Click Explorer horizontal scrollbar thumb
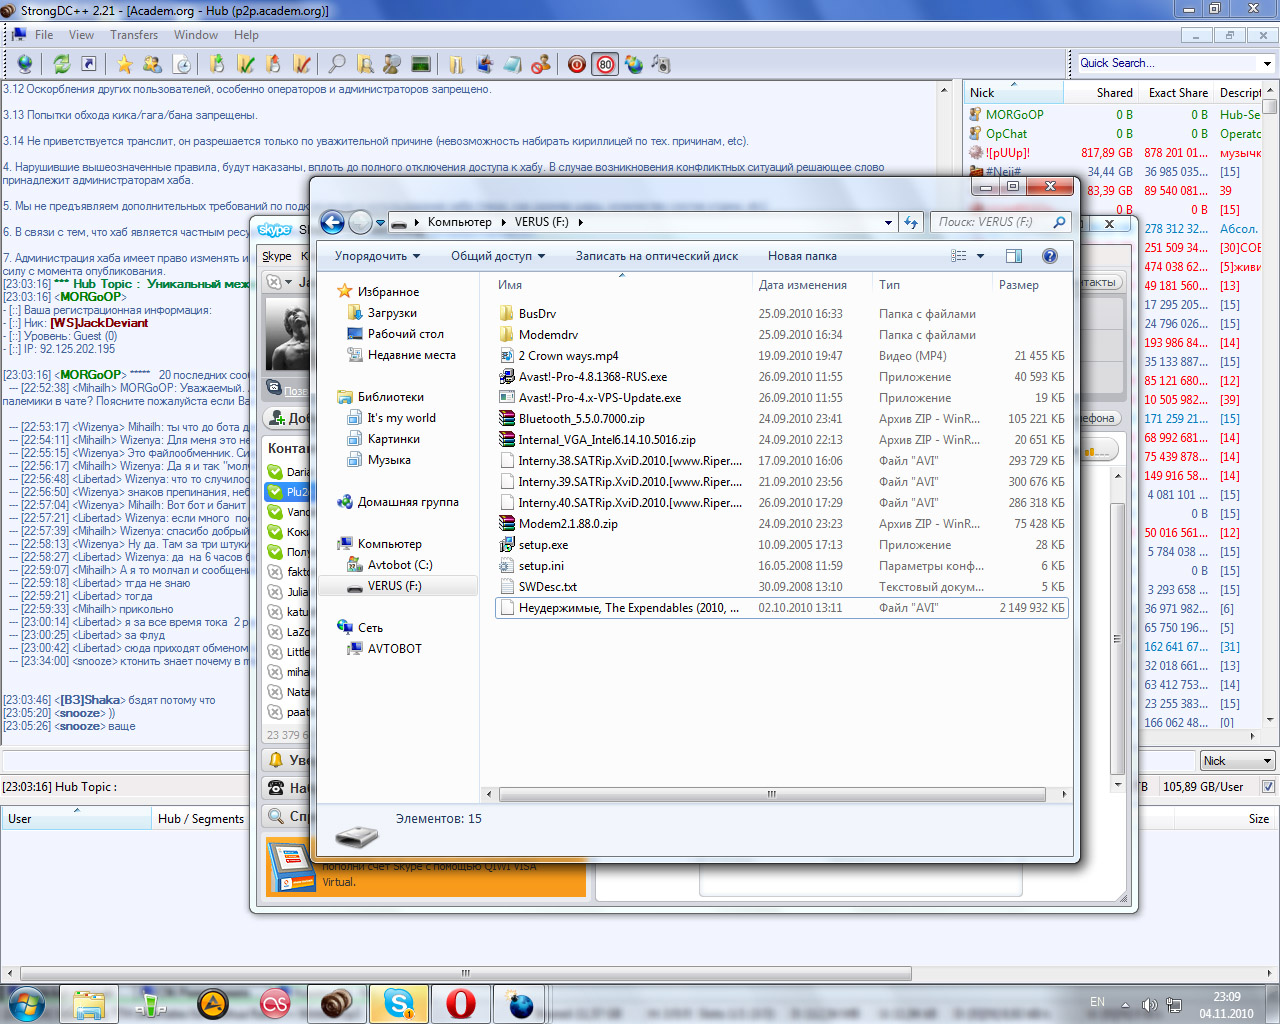This screenshot has height=1024, width=1280. [x=772, y=794]
